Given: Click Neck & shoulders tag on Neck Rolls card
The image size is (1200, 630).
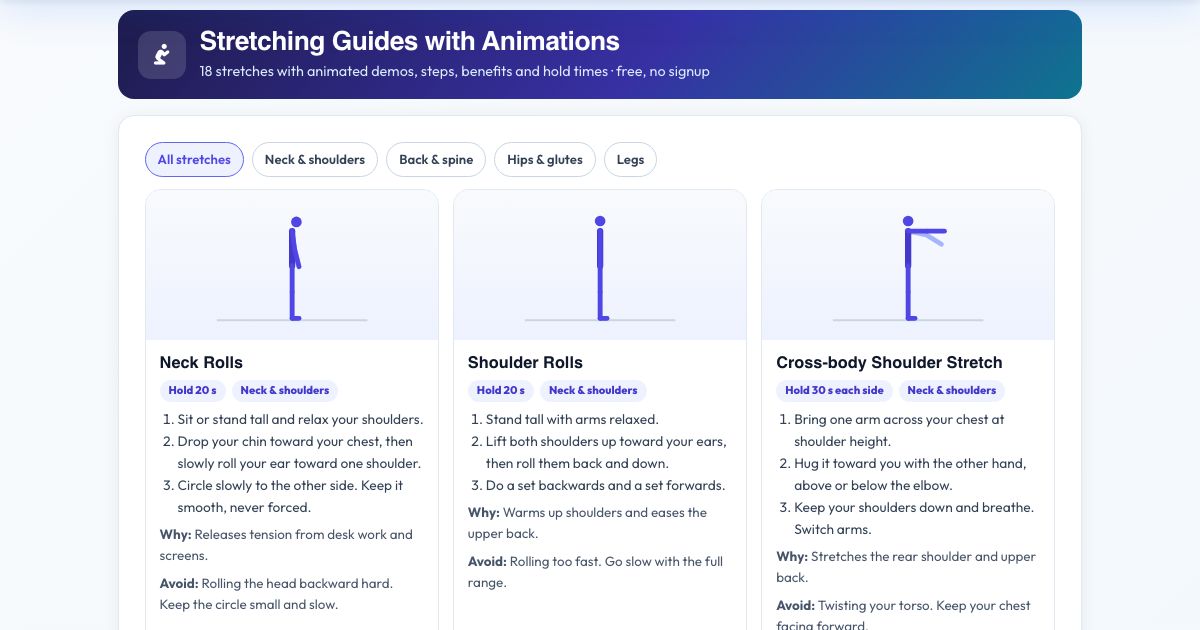Looking at the screenshot, I should coord(285,390).
